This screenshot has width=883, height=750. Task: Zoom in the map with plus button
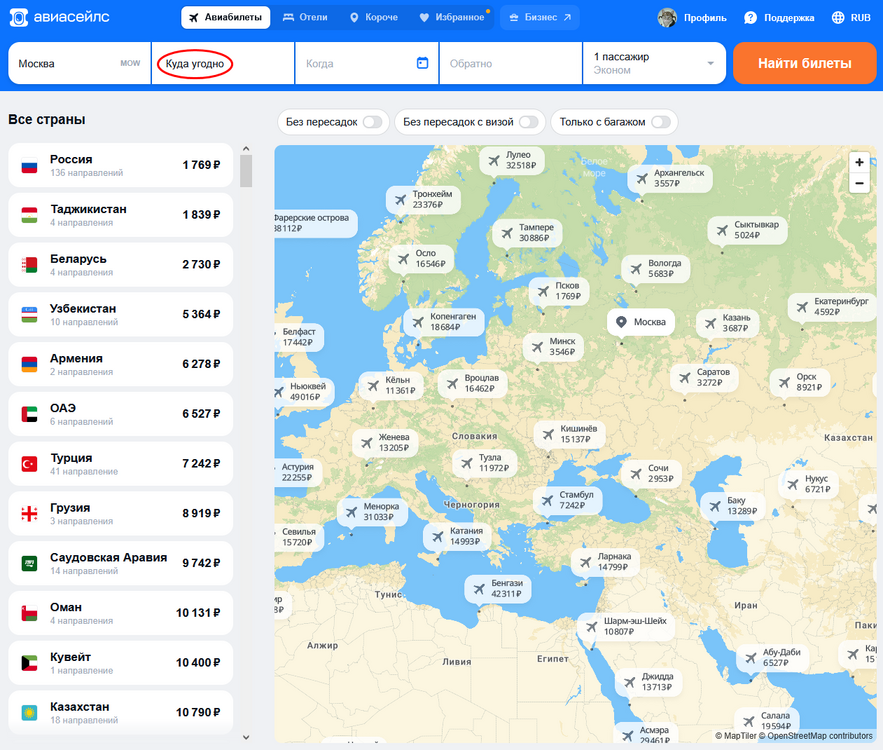(859, 162)
